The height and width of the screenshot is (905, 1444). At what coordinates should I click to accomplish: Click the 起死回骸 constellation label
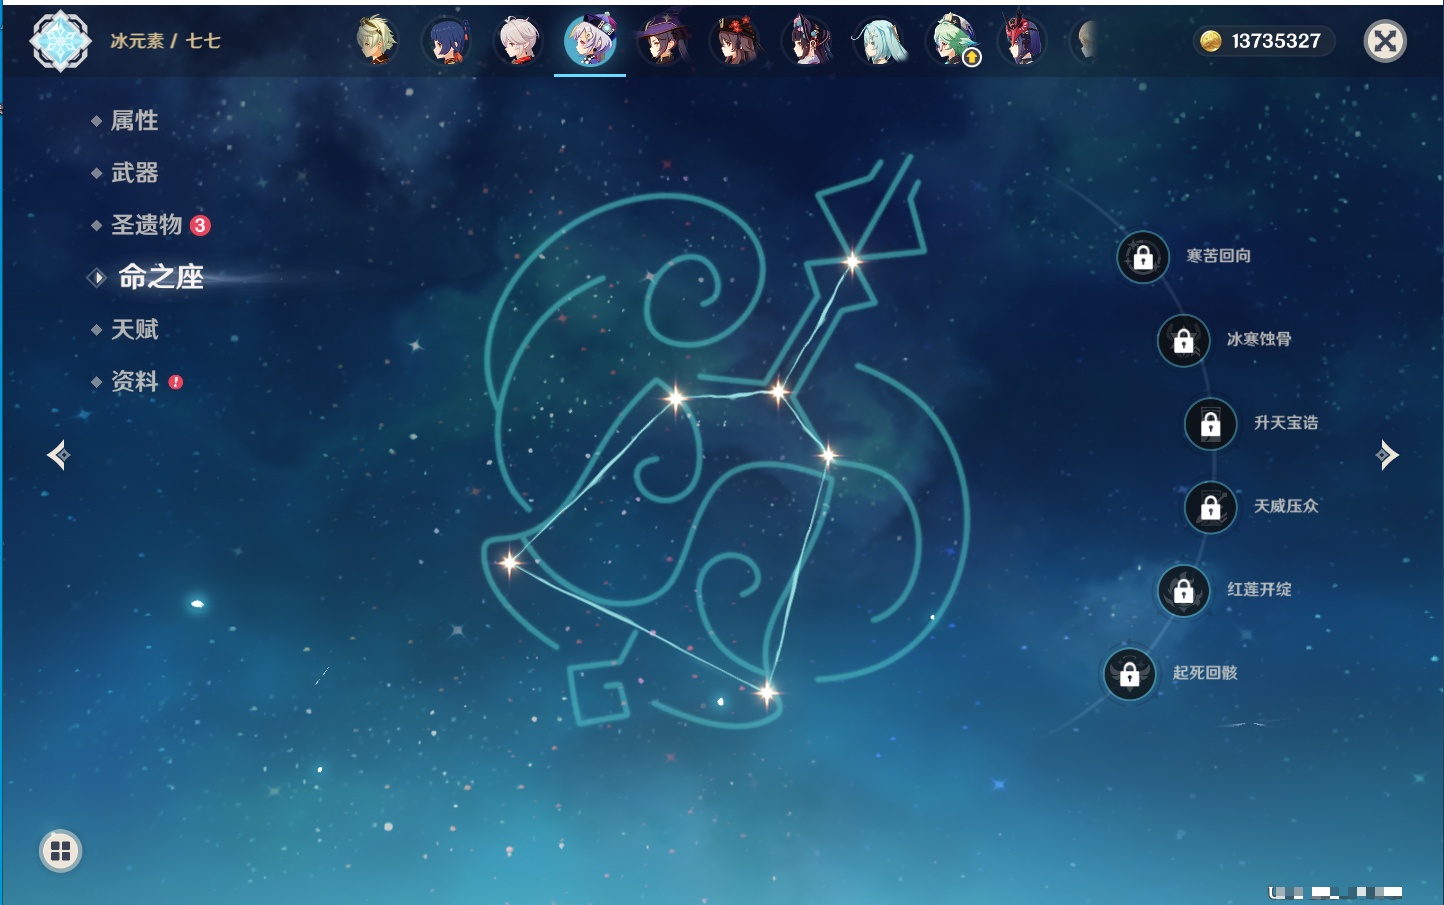coord(1205,673)
